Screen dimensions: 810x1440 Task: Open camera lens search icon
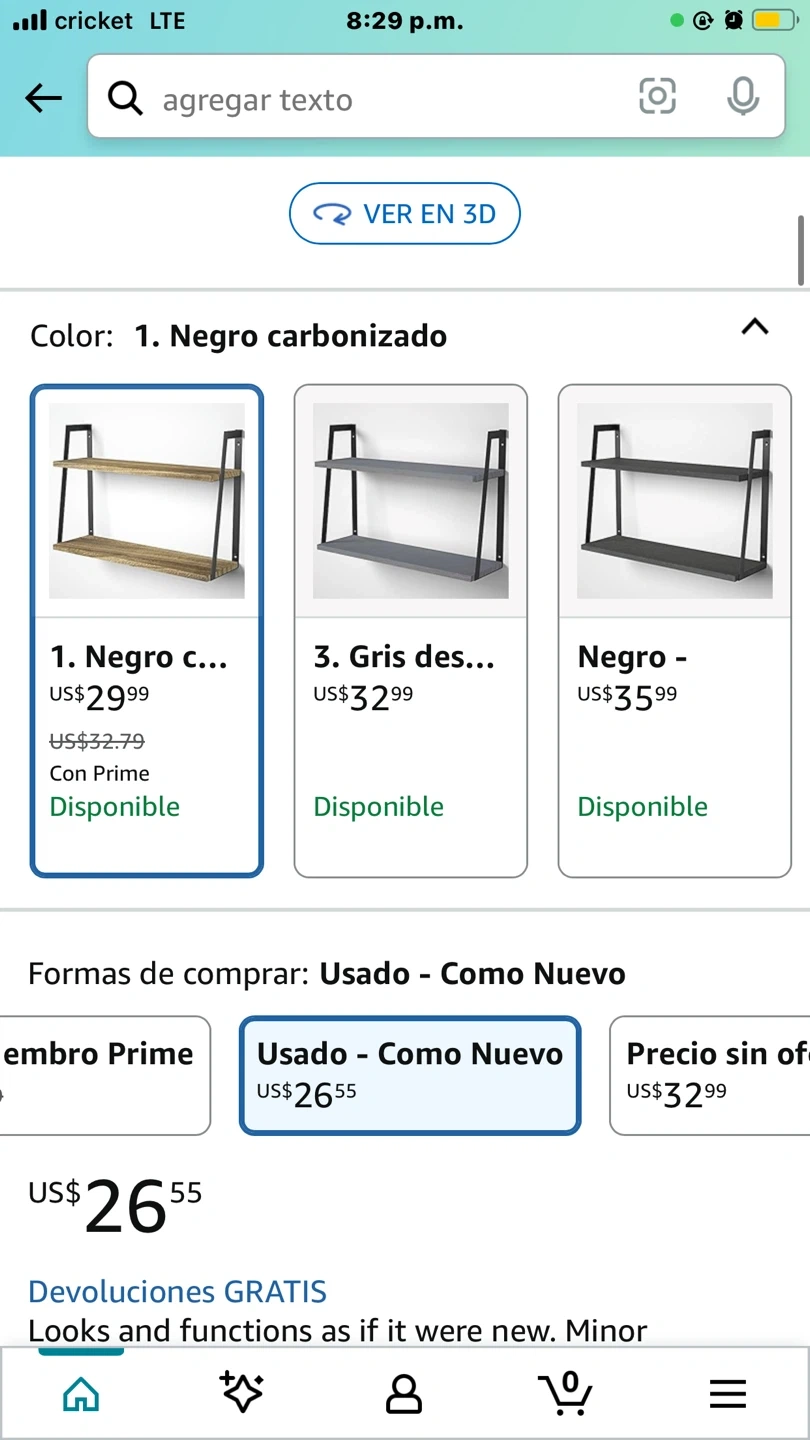(x=657, y=96)
